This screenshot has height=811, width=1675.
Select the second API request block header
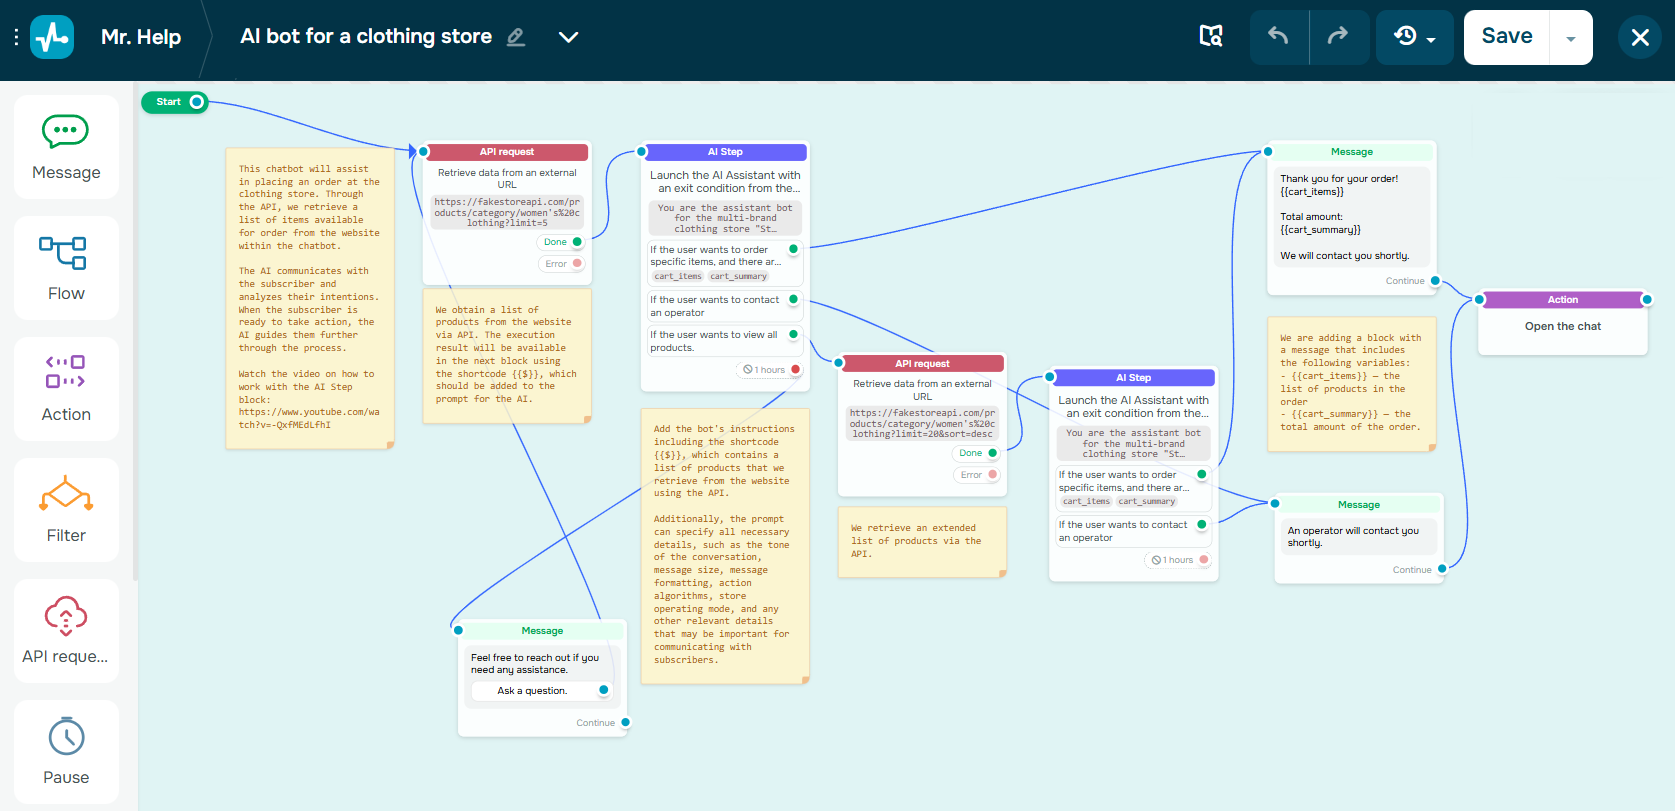(922, 364)
